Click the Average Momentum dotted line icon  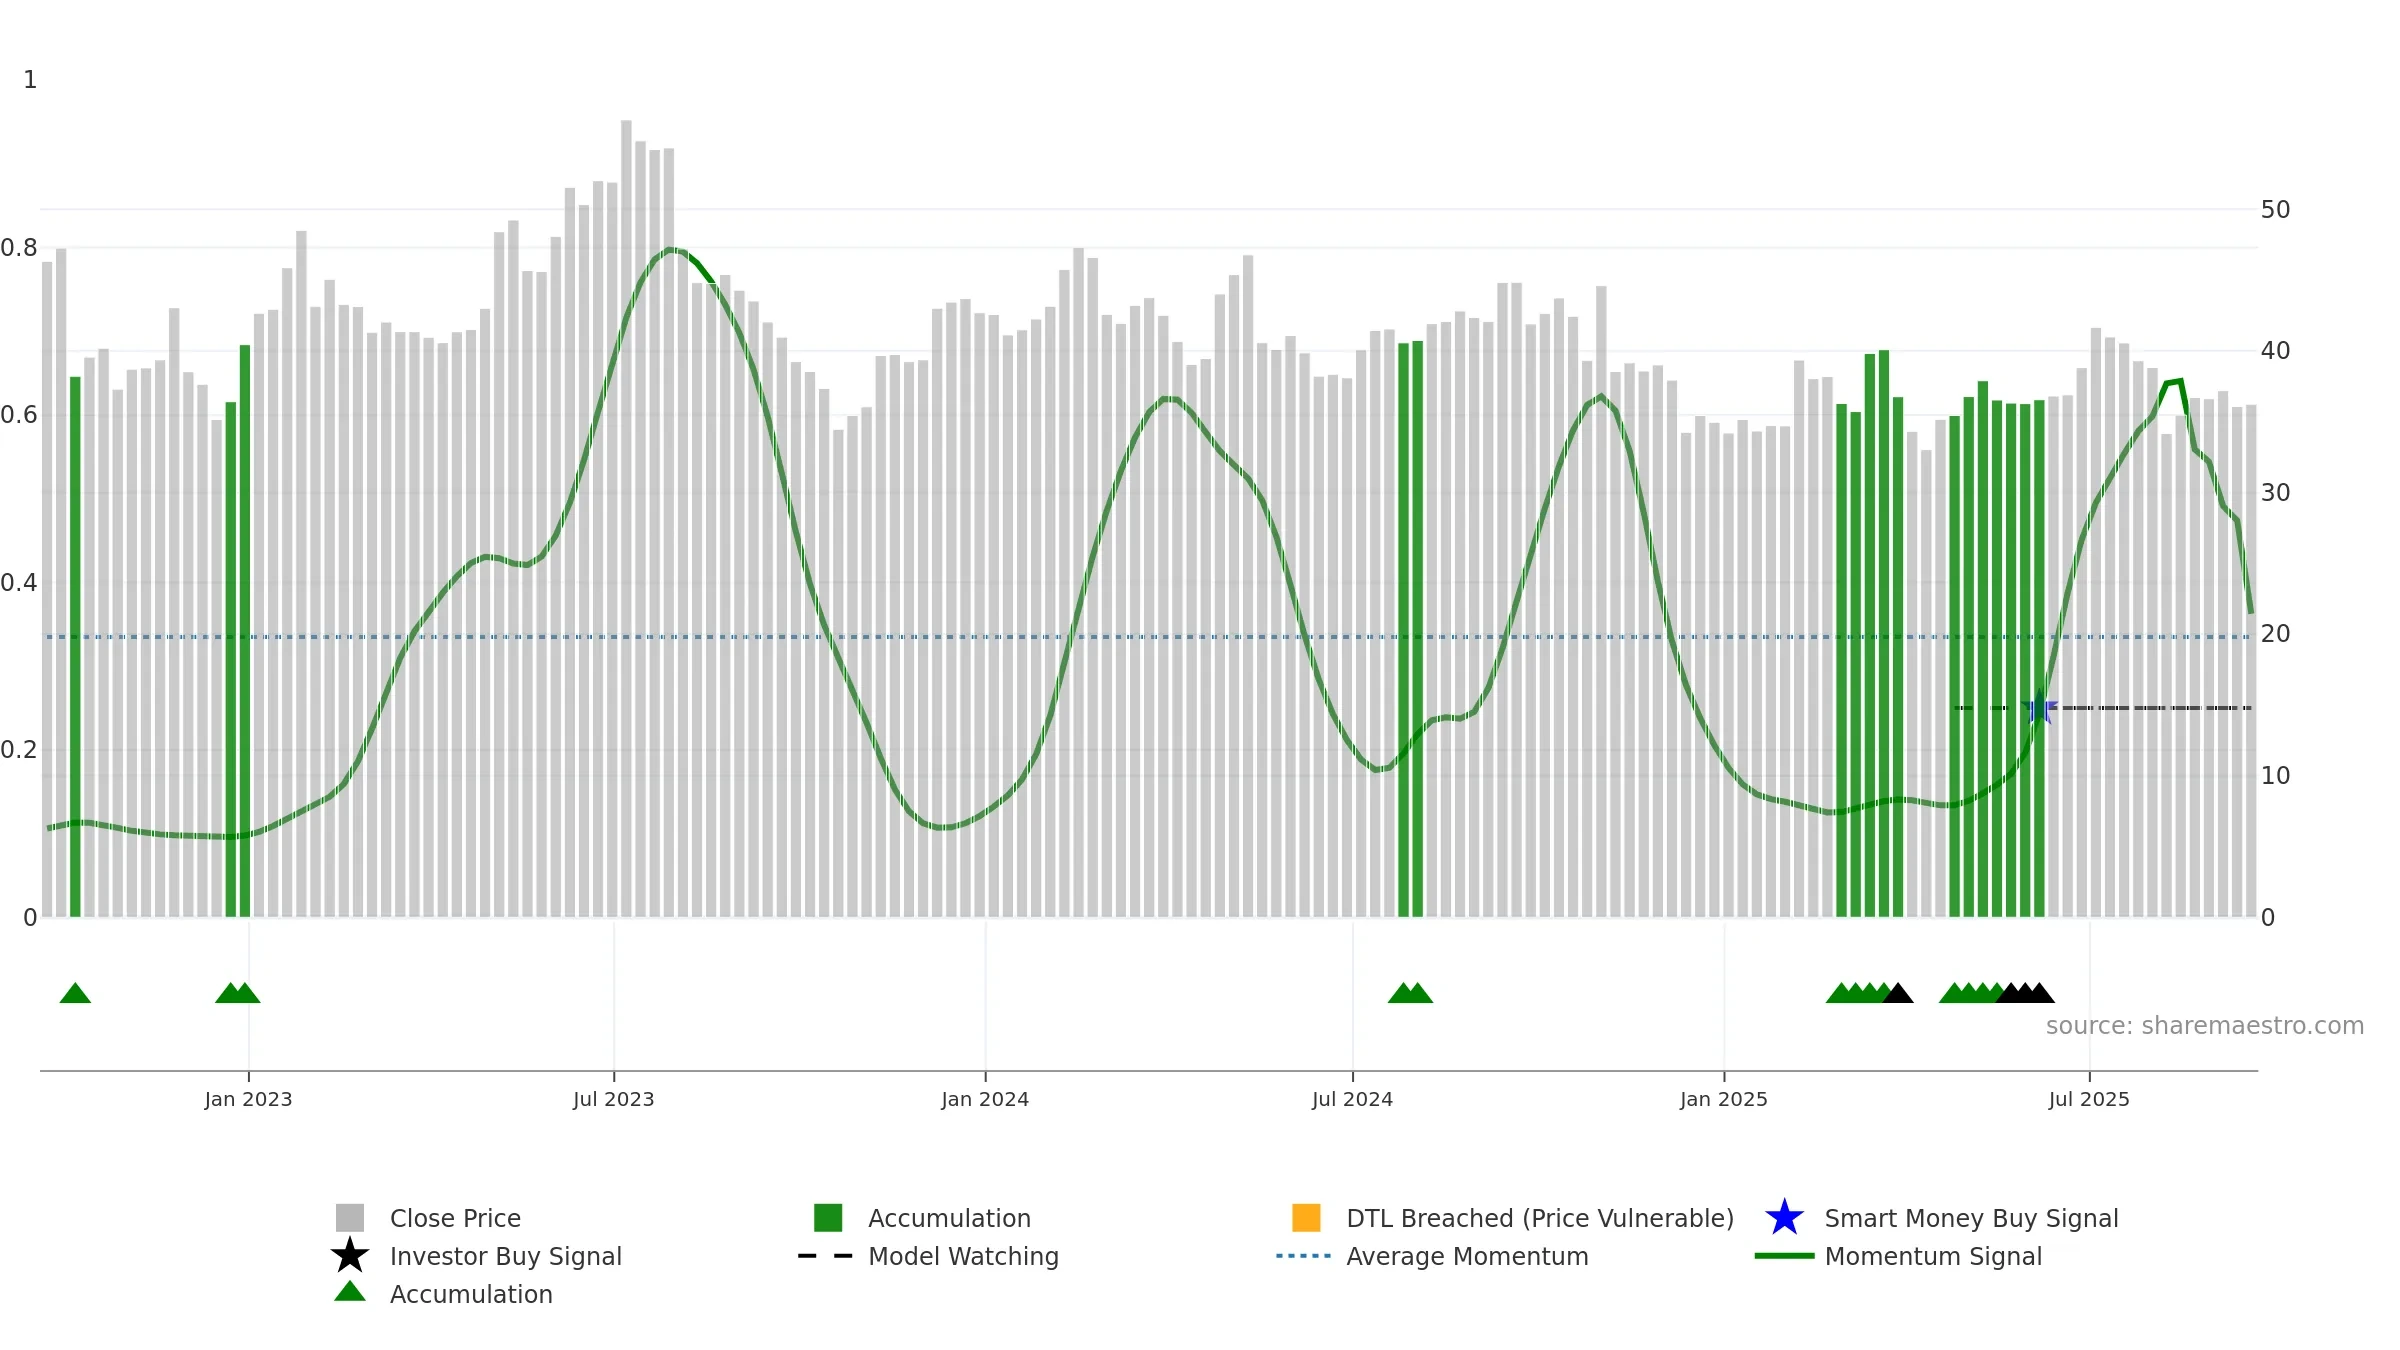[1304, 1256]
